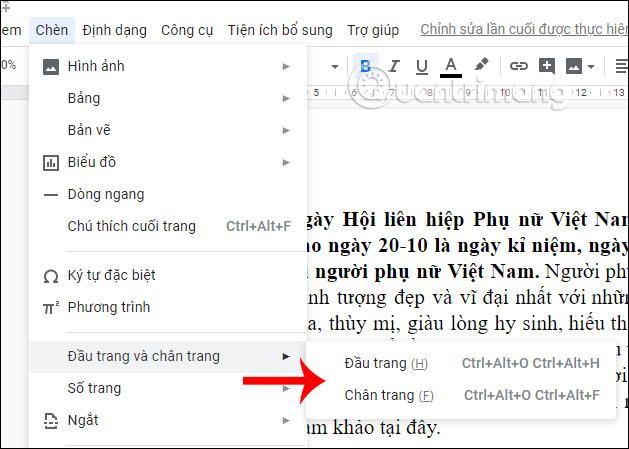Click the bold phrase 'người phụ nữ Việt Nam.'

click(x=427, y=272)
